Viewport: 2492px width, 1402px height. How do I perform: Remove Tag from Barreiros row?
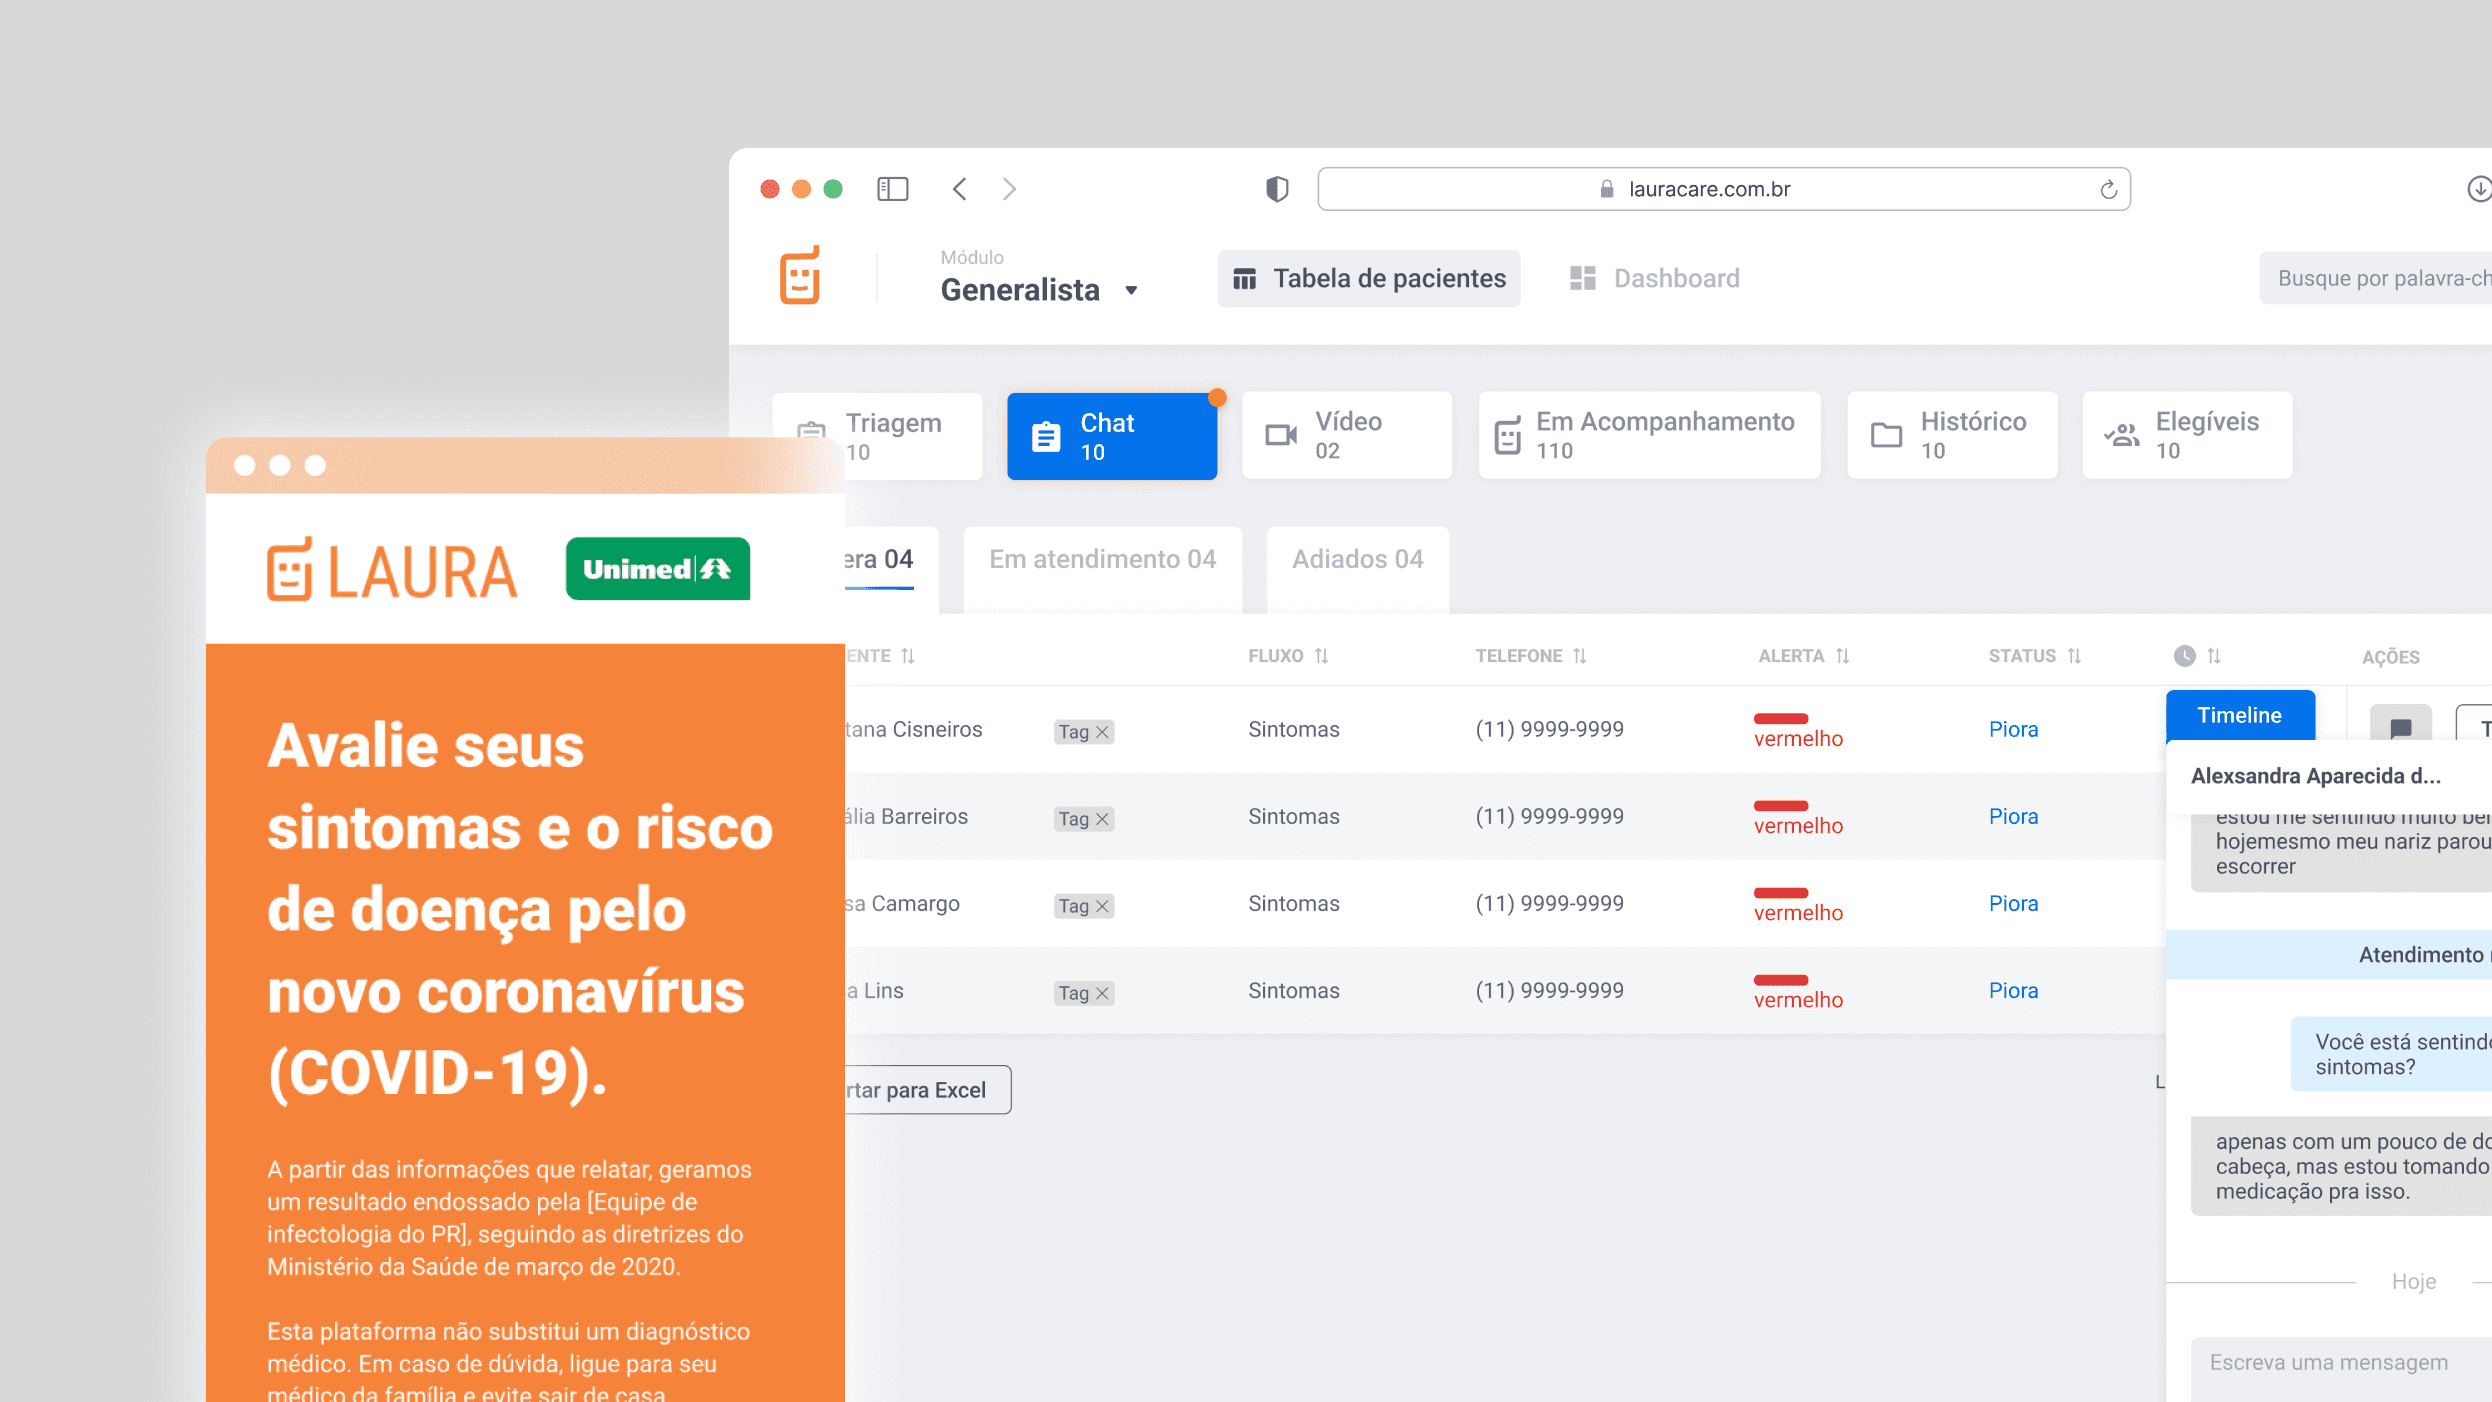point(1102,819)
